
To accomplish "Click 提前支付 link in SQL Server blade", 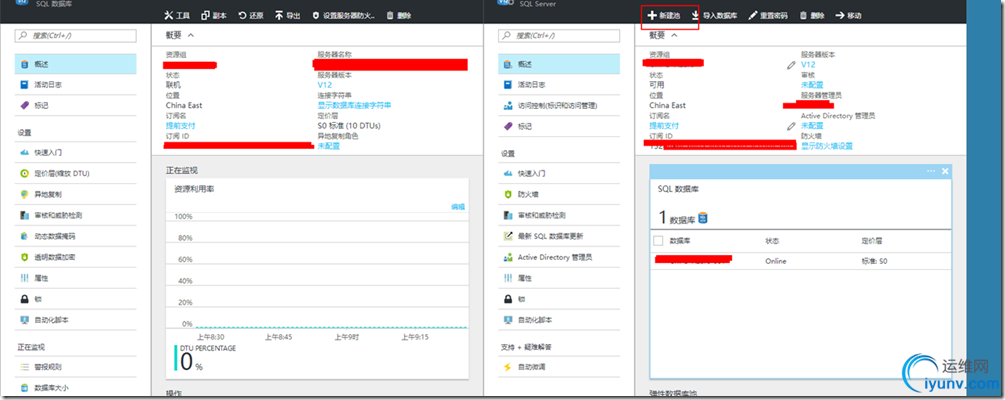I will point(664,126).
